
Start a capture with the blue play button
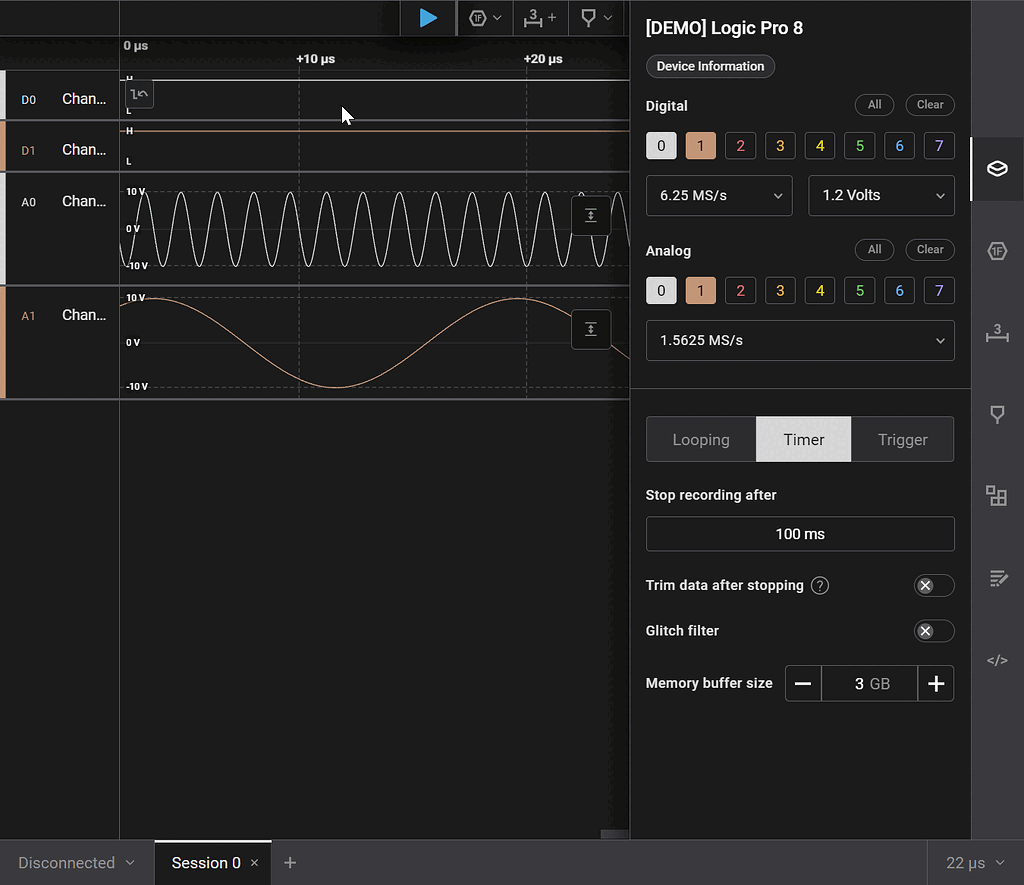click(x=429, y=18)
